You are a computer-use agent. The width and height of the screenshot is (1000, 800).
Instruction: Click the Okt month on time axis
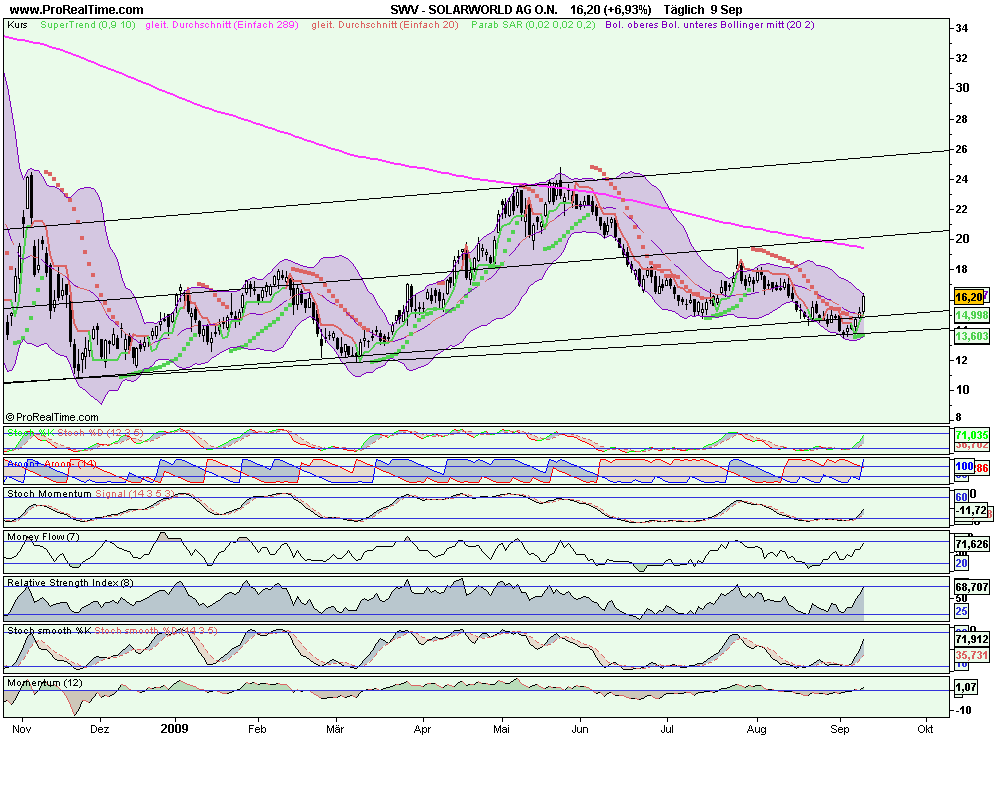coord(925,729)
